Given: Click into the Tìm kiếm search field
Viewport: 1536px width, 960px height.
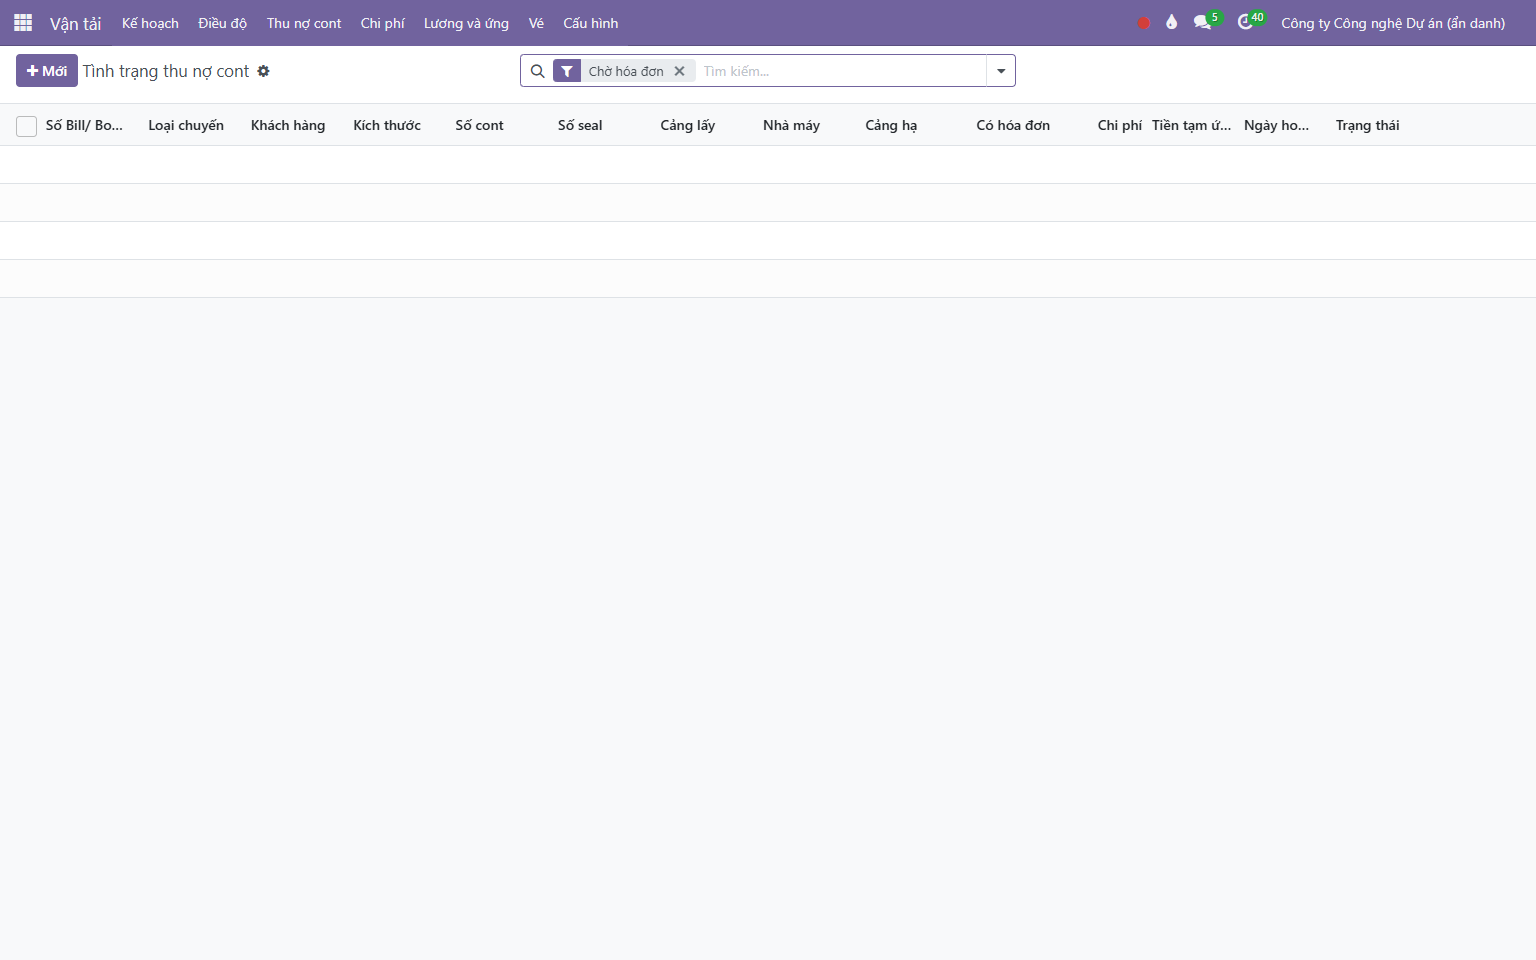Looking at the screenshot, I should pyautogui.click(x=840, y=71).
